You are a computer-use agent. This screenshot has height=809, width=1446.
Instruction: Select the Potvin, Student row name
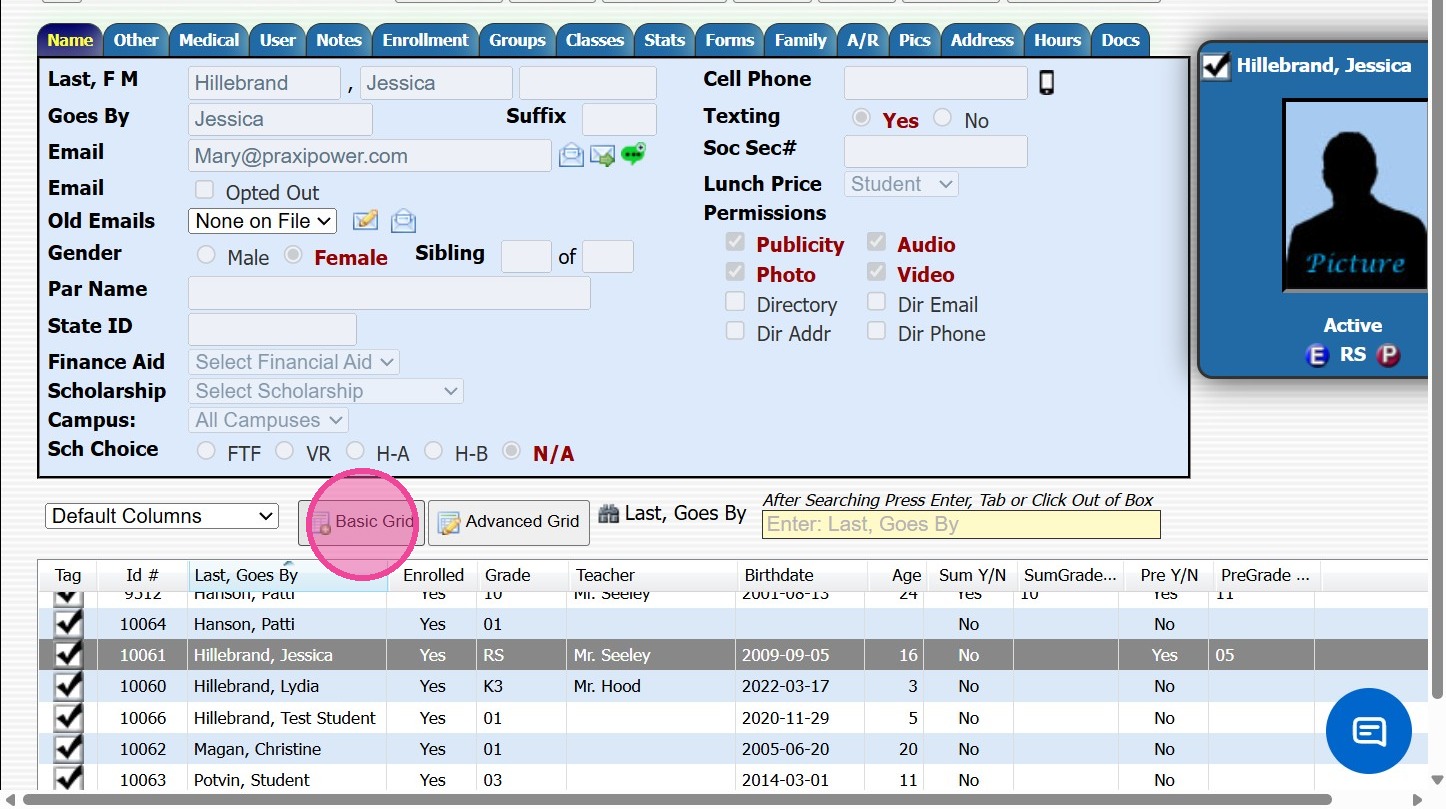point(252,780)
